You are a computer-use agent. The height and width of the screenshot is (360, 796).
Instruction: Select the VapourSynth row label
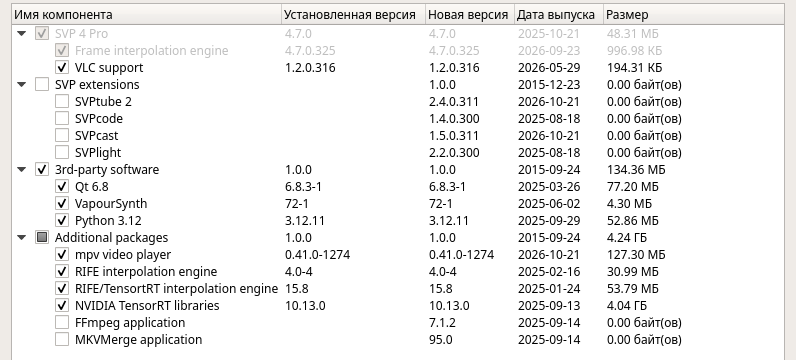click(x=111, y=204)
